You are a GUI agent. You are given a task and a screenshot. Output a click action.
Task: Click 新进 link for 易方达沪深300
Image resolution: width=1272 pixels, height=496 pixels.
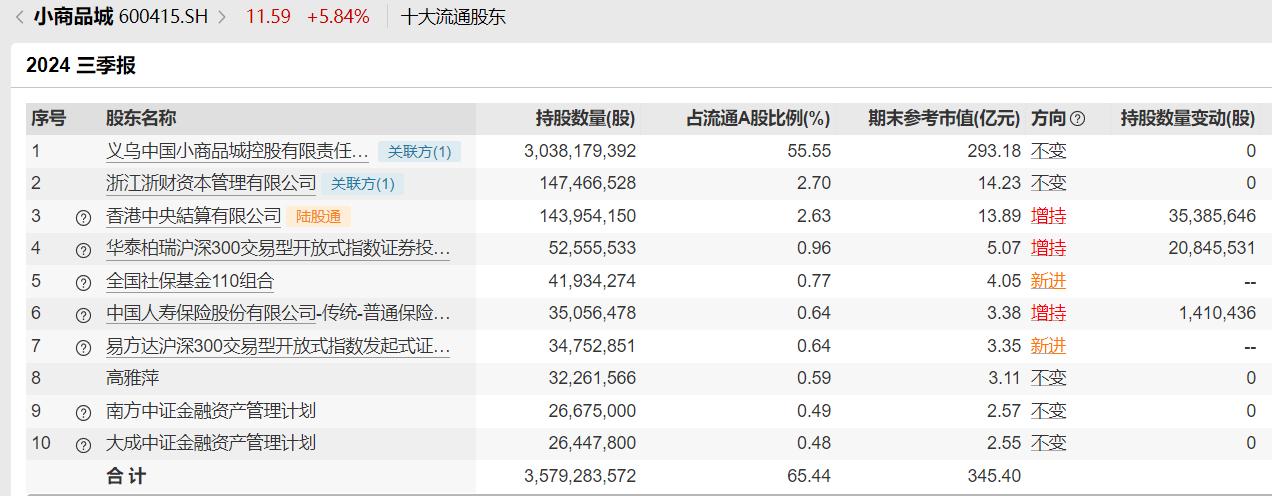[x=1049, y=346]
